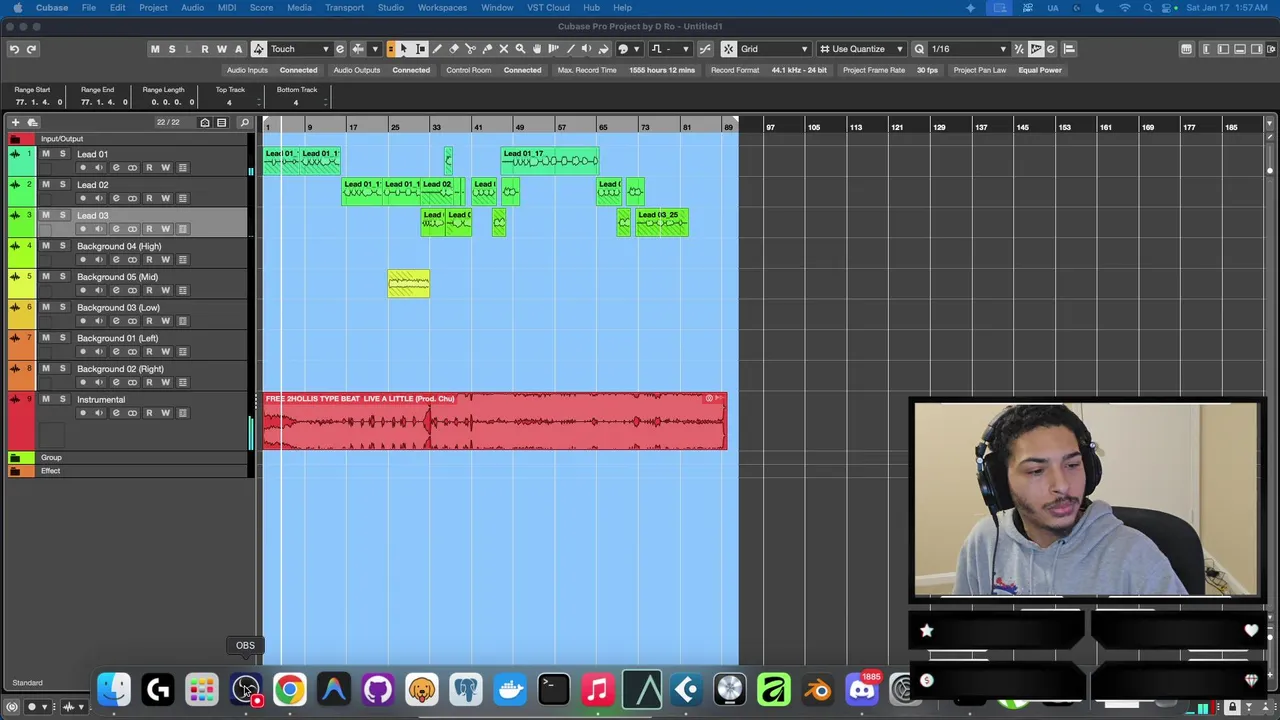Select the Draw pencil tool

pos(437,49)
